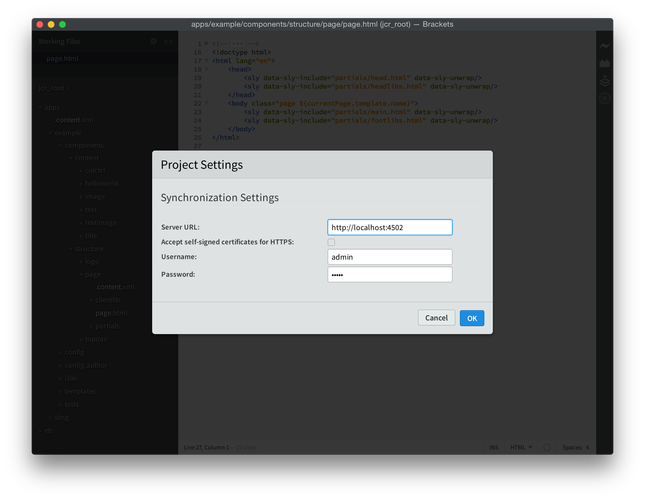Toggle accept self-signed certificates checkbox
Image resolution: width=645 pixels, height=500 pixels.
331,242
